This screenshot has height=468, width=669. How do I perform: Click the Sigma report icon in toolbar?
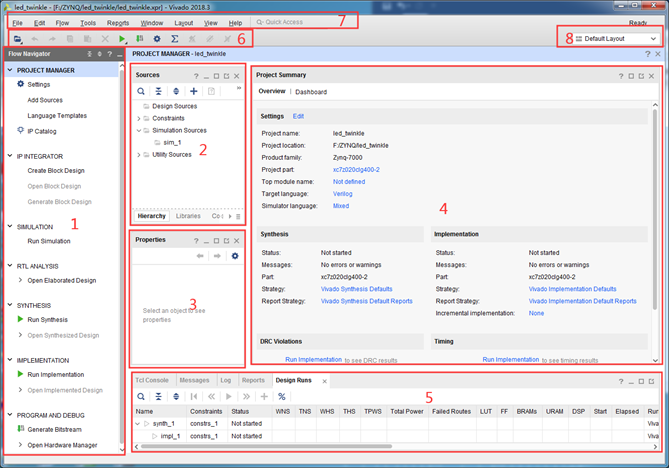tap(175, 39)
